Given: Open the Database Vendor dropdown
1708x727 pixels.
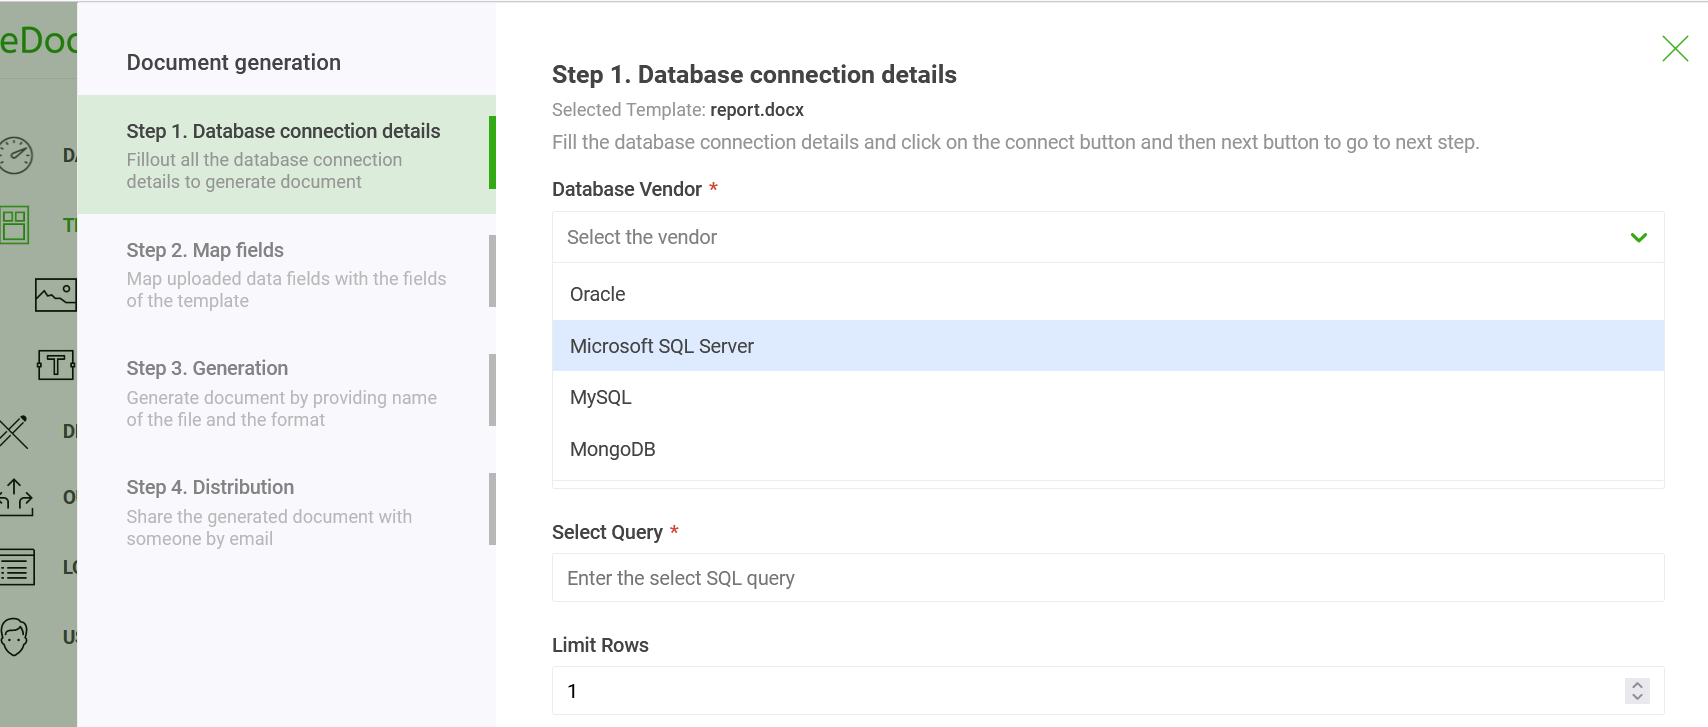Looking at the screenshot, I should pos(1108,237).
